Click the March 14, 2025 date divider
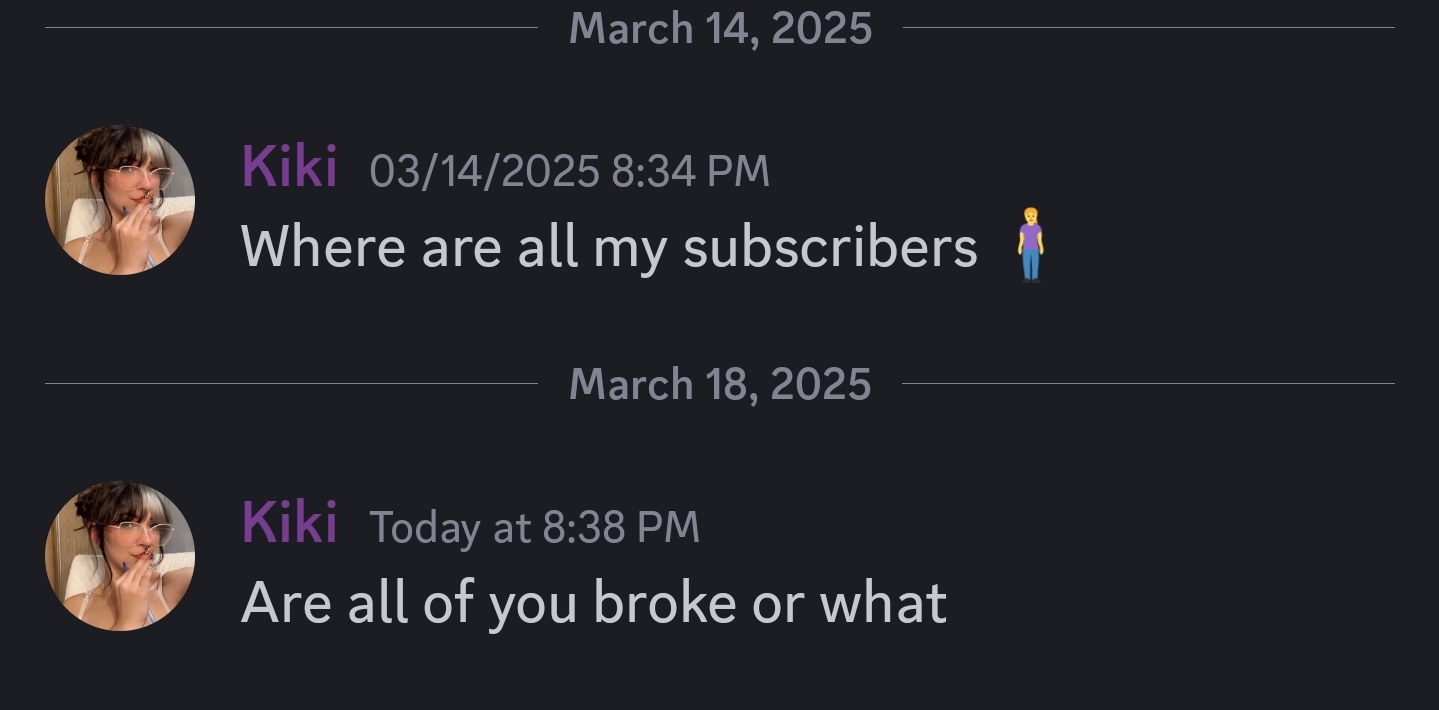Screen dimensions: 1439x710 pyautogui.click(x=720, y=28)
